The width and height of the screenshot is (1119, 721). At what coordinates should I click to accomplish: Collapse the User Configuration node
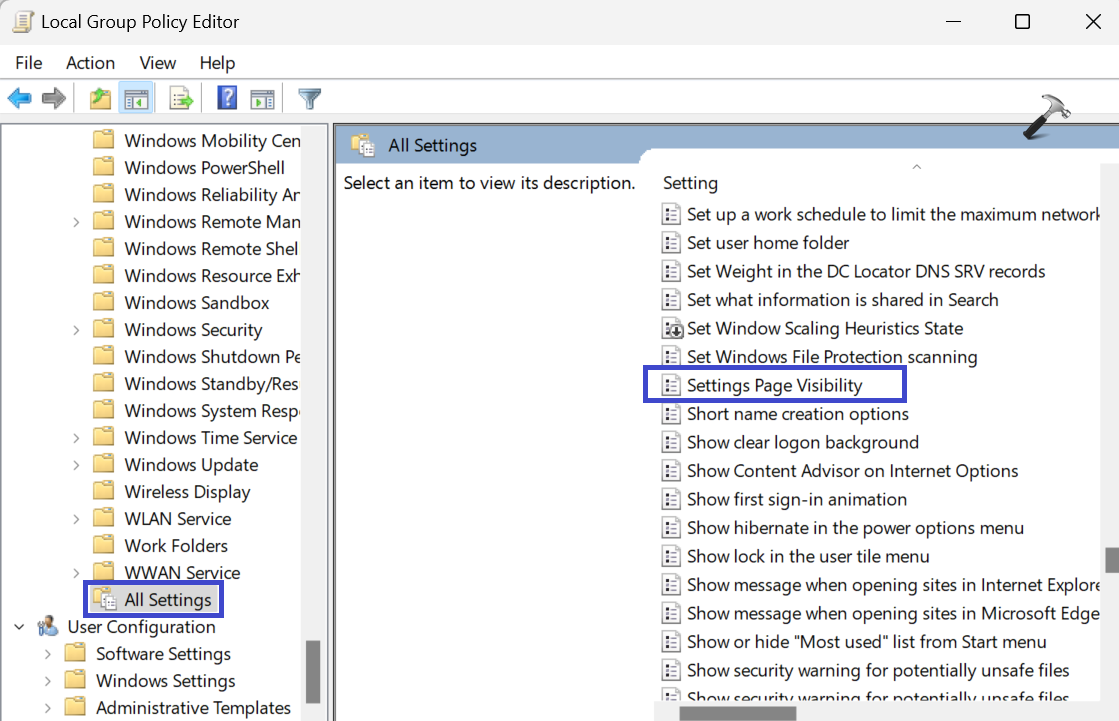[x=20, y=627]
